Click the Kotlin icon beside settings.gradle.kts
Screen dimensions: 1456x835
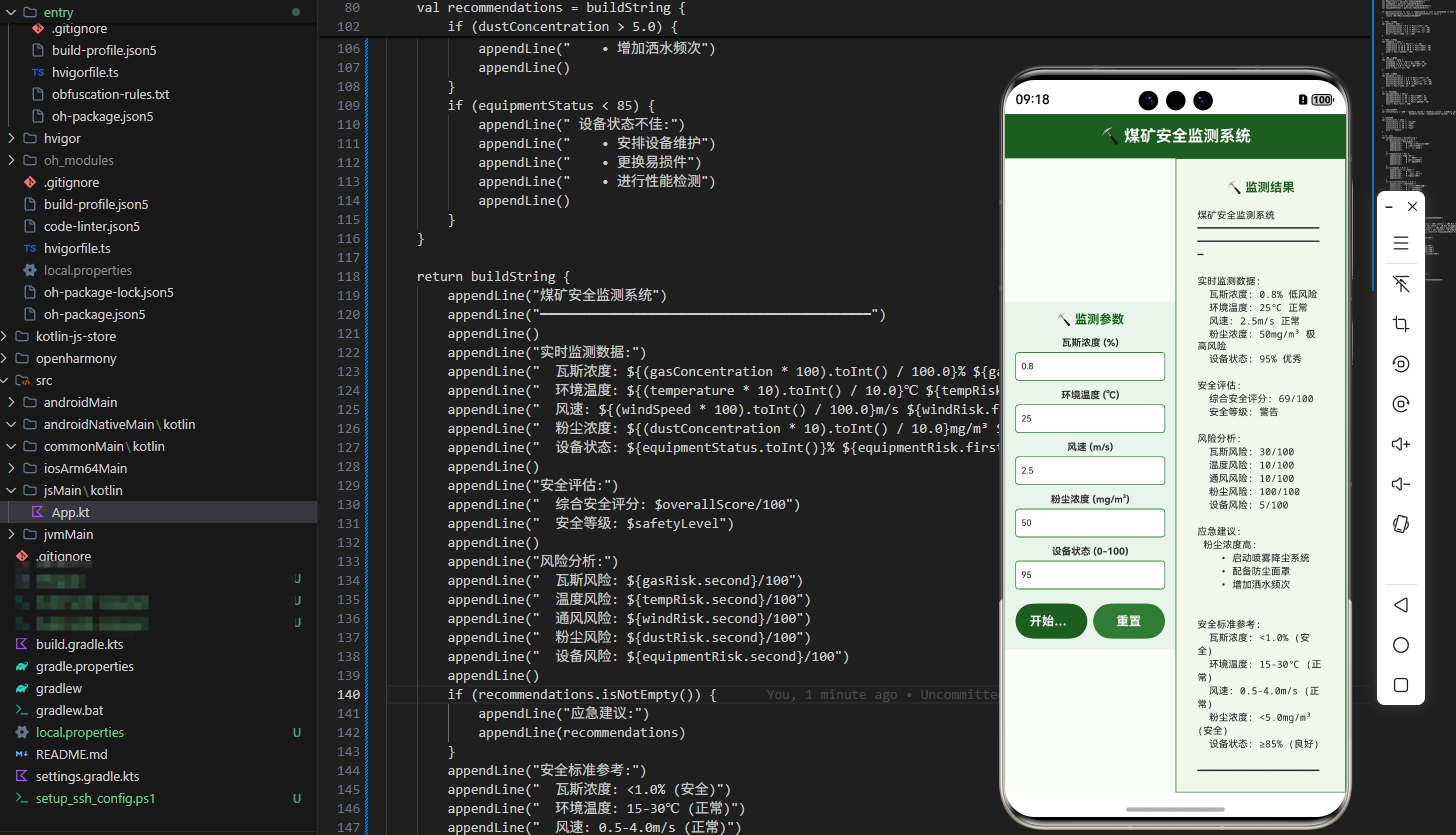pos(22,776)
